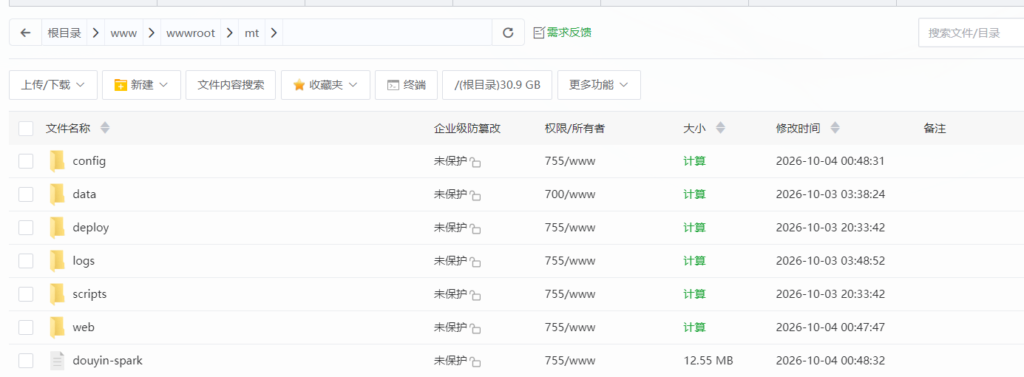This screenshot has height=377, width=1024.
Task: Go to wwwroot in the breadcrumb path
Action: point(191,33)
